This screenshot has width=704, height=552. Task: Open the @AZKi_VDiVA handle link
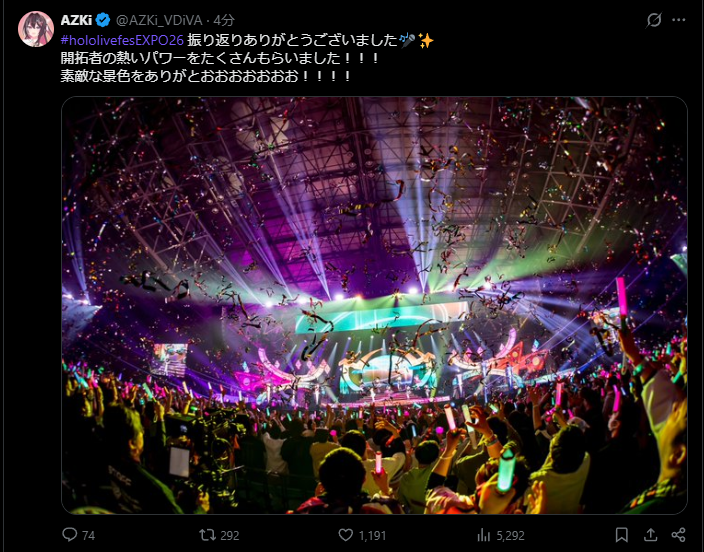pyautogui.click(x=159, y=20)
